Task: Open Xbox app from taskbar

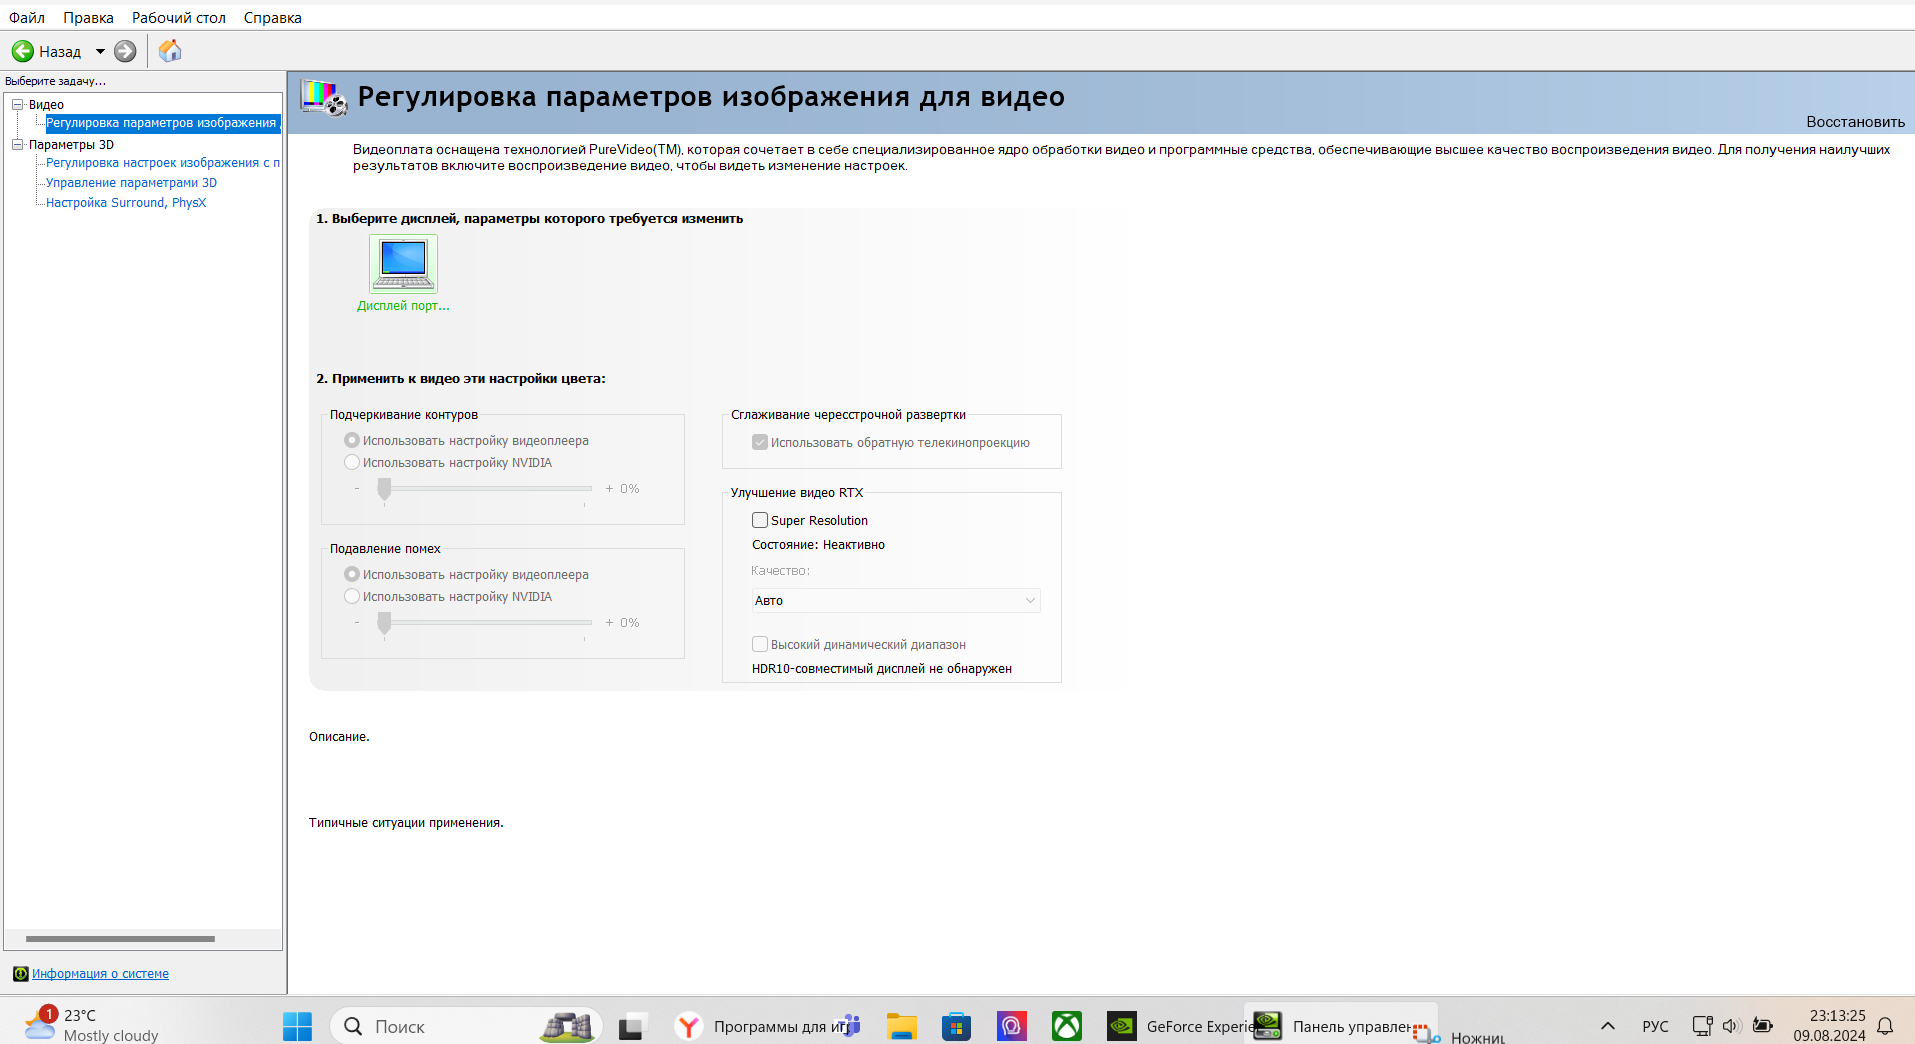Action: tap(1067, 1026)
